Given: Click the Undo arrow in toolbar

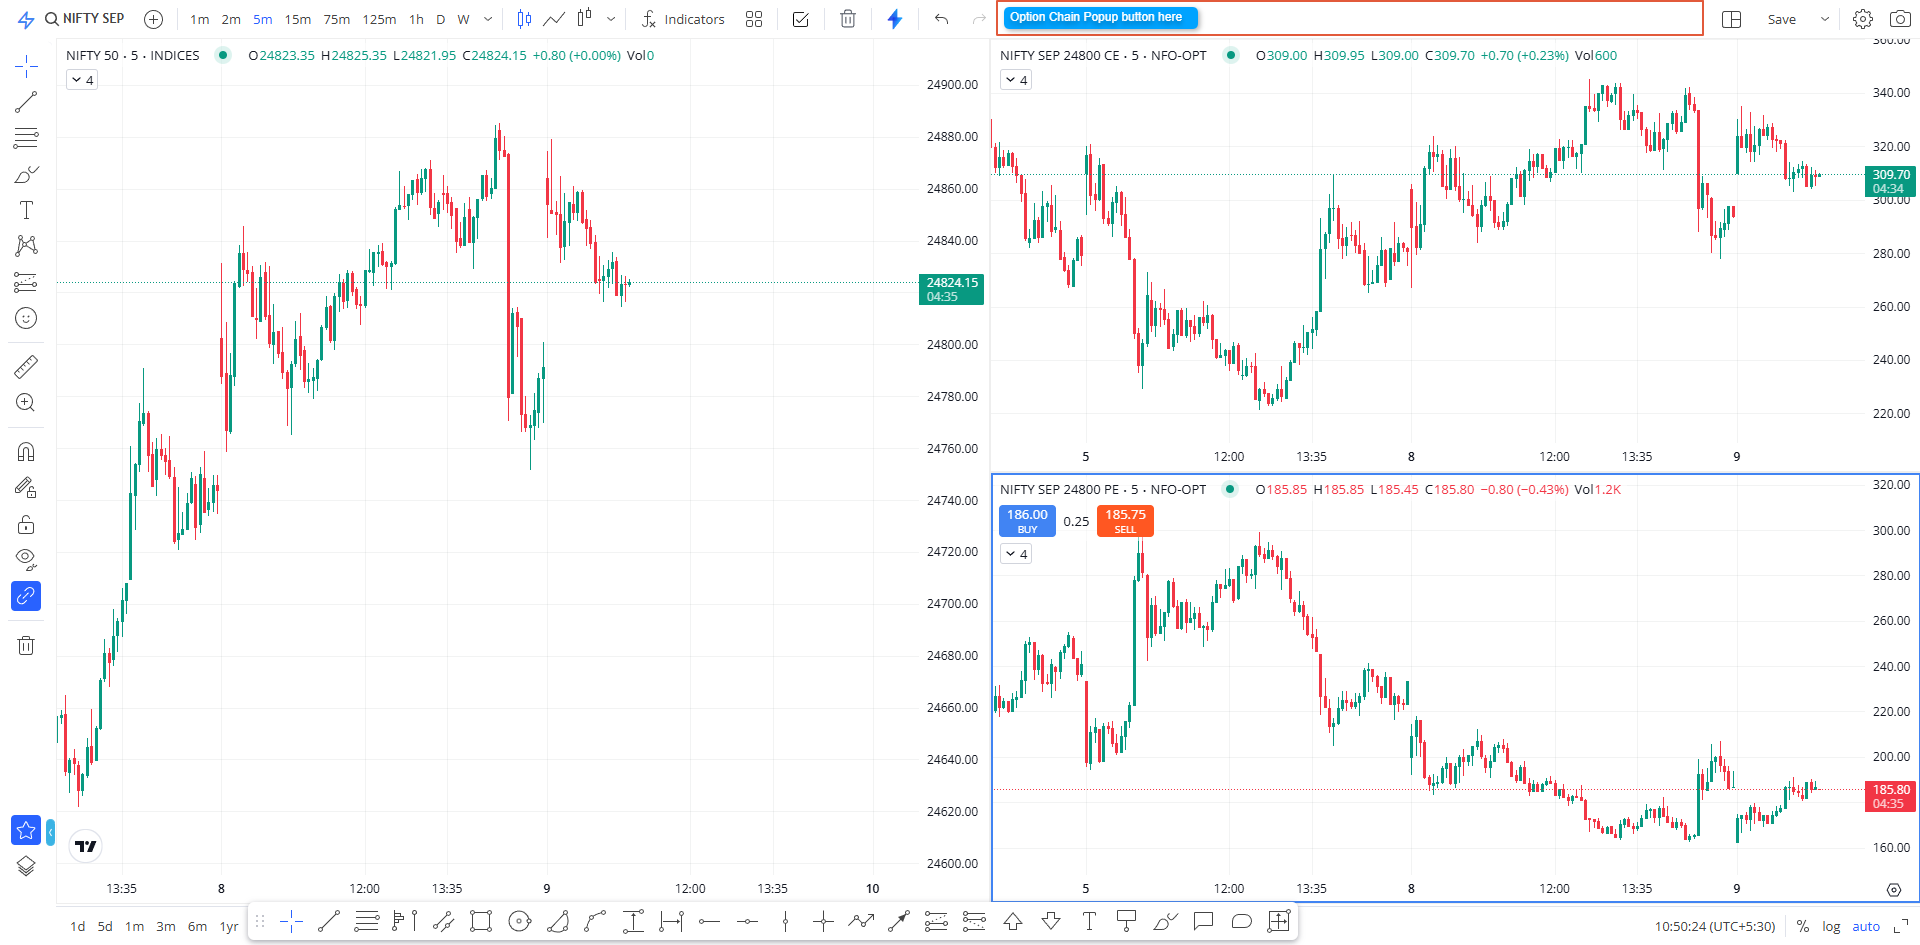Looking at the screenshot, I should (941, 19).
